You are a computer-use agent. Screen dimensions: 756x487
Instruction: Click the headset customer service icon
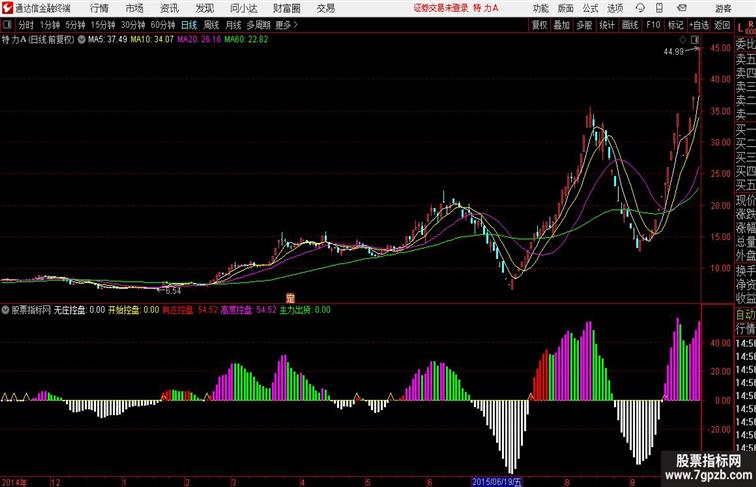point(640,8)
